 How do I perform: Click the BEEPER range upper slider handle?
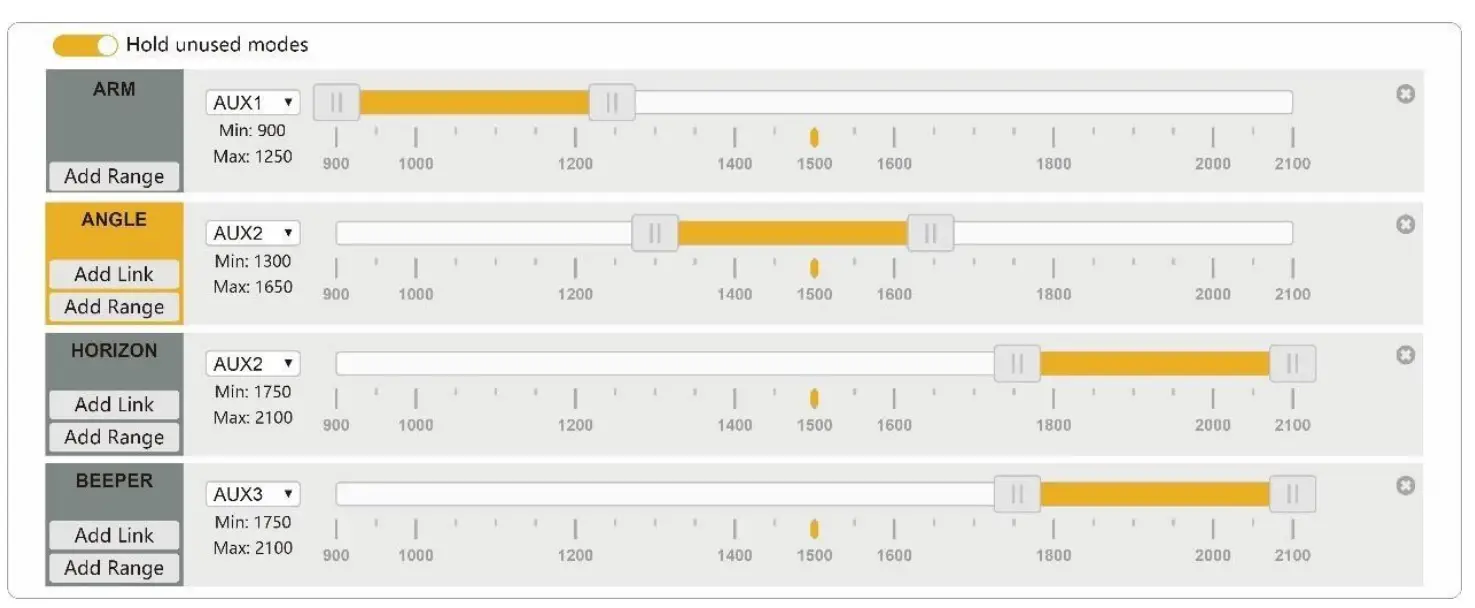(1292, 494)
